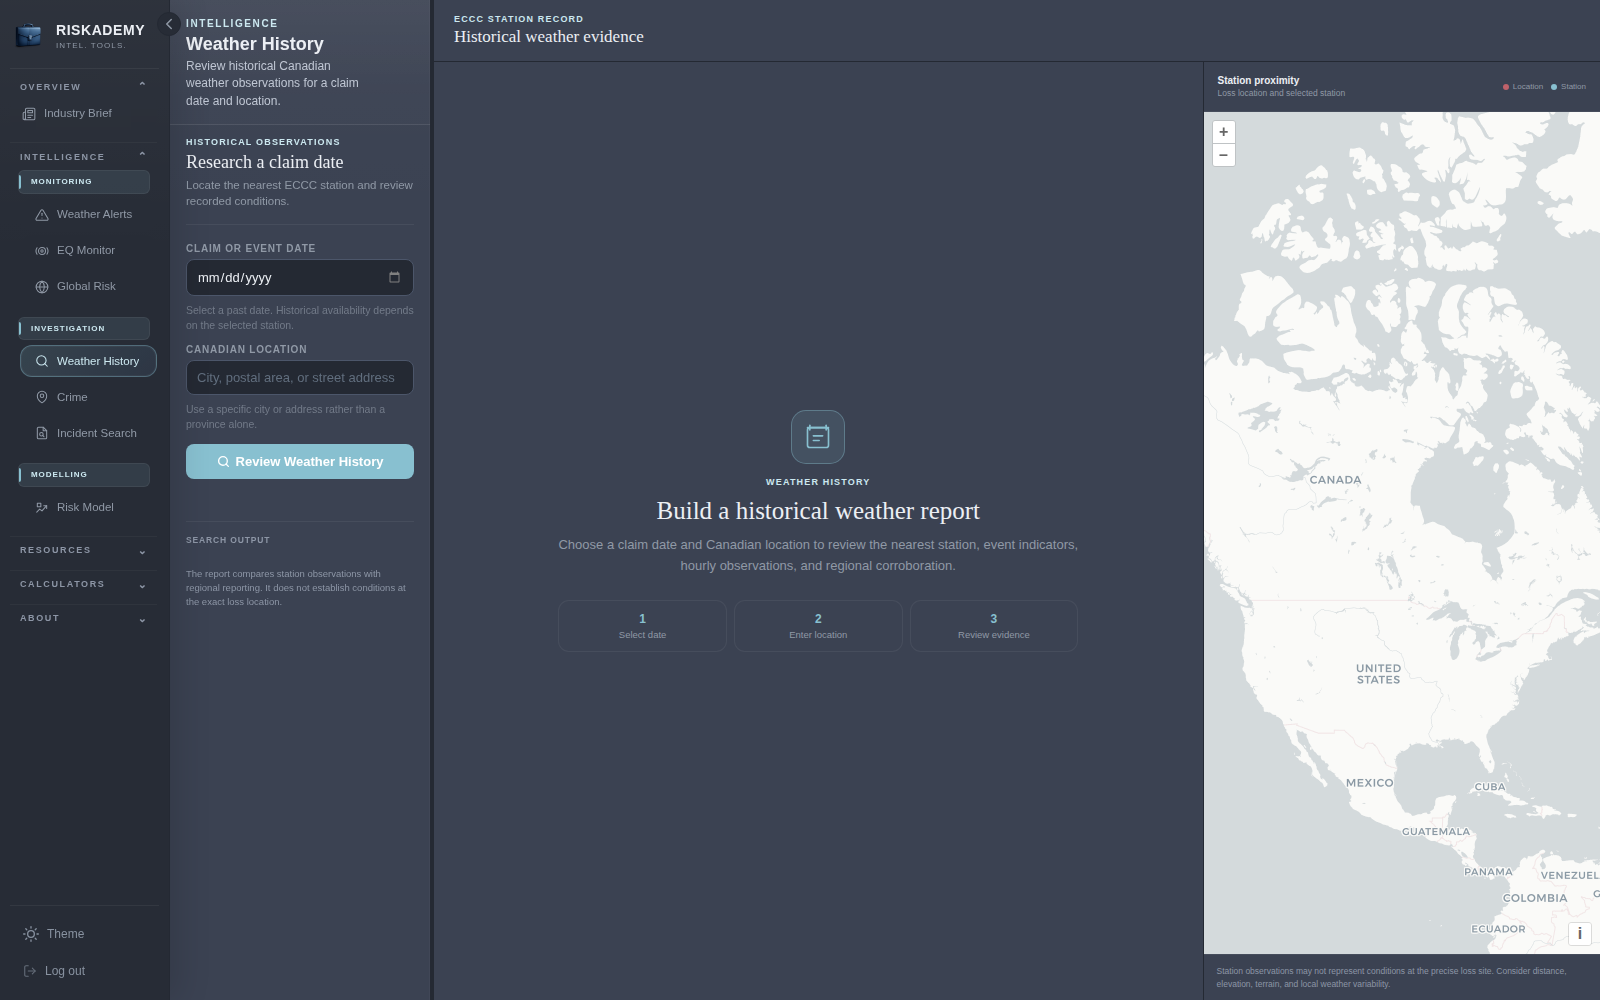Expand the Calculators section
This screenshot has height=1000, width=1600.
84,584
